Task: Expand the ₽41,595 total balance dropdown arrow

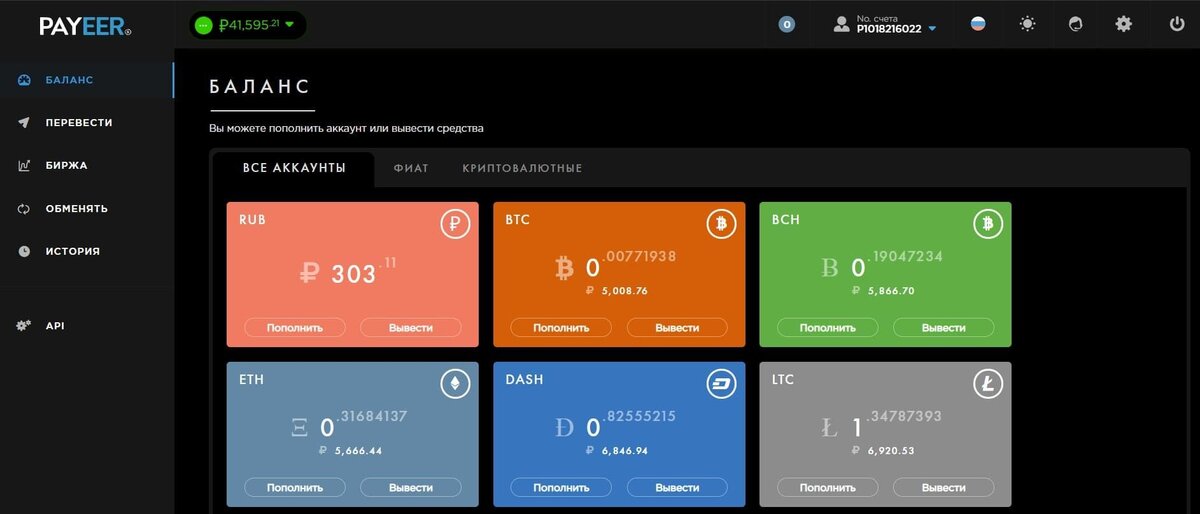Action: pos(290,25)
